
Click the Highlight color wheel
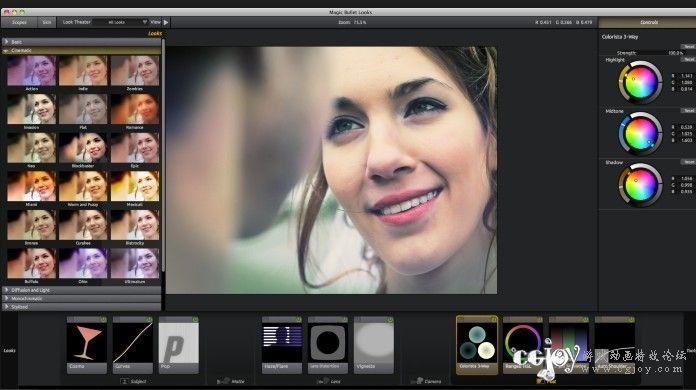641,83
